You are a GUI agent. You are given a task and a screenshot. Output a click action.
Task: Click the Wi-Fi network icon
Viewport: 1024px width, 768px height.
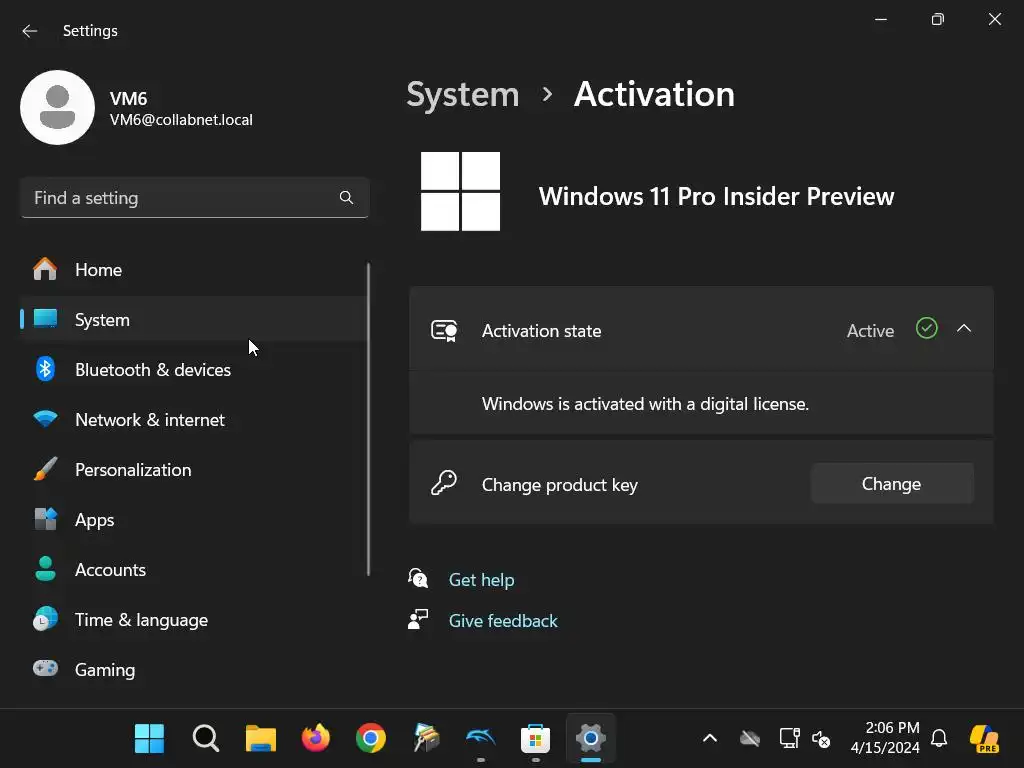[45, 419]
